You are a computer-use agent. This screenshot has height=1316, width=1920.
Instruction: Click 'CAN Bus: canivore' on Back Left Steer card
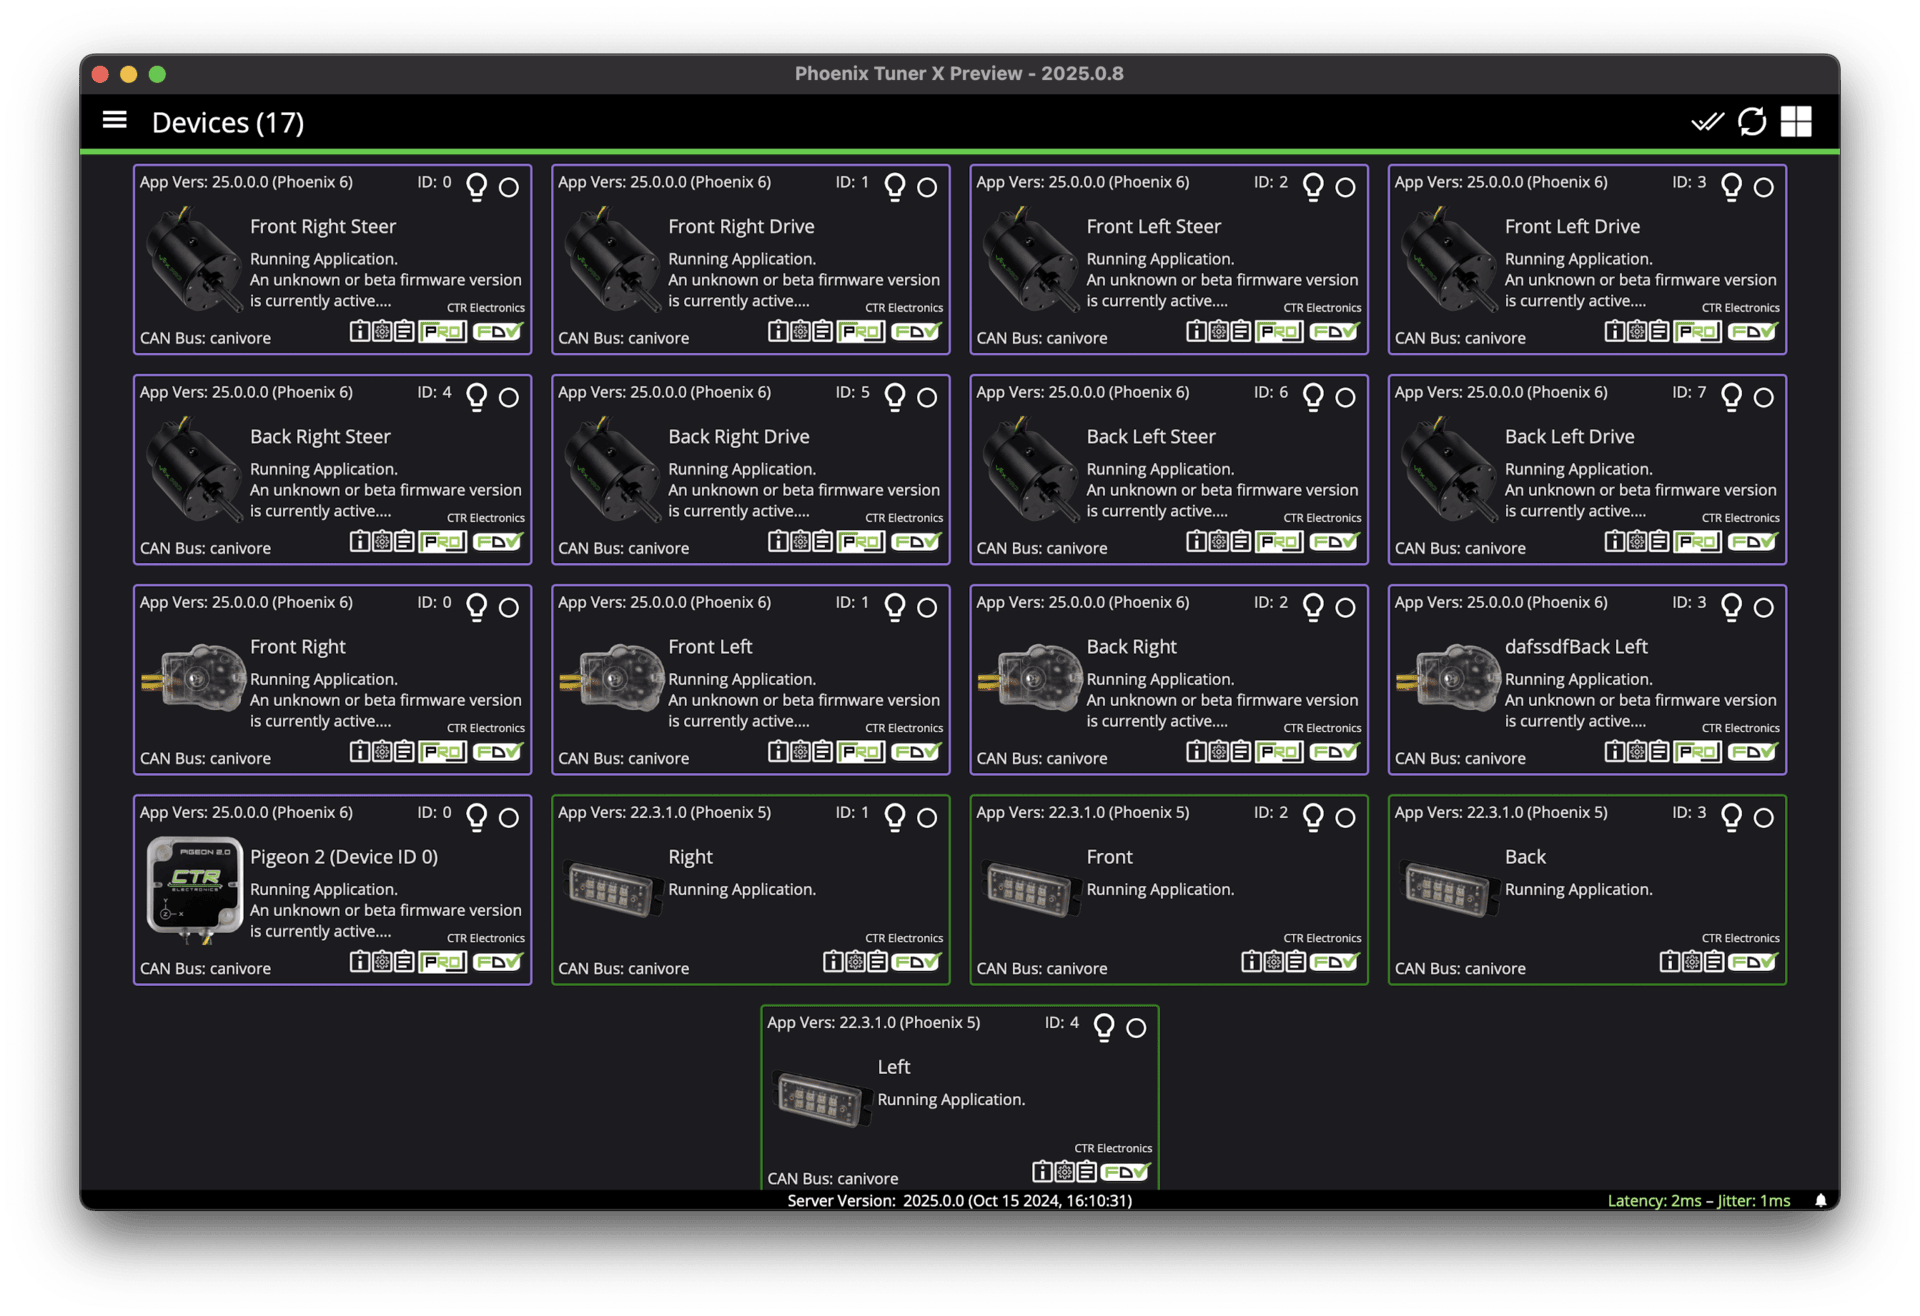[1041, 548]
